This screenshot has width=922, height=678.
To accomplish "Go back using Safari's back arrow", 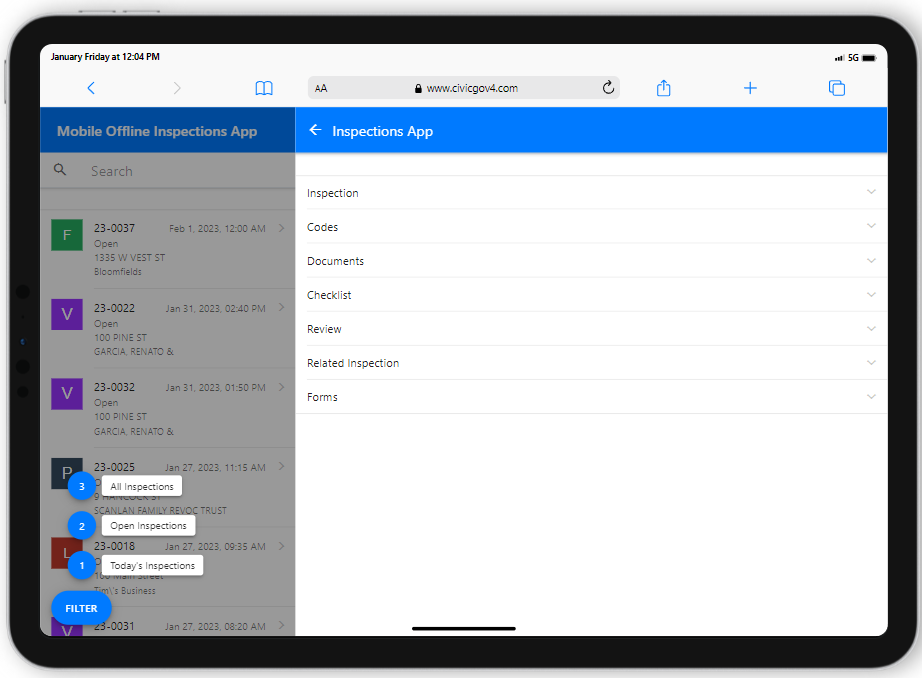I will click(91, 88).
